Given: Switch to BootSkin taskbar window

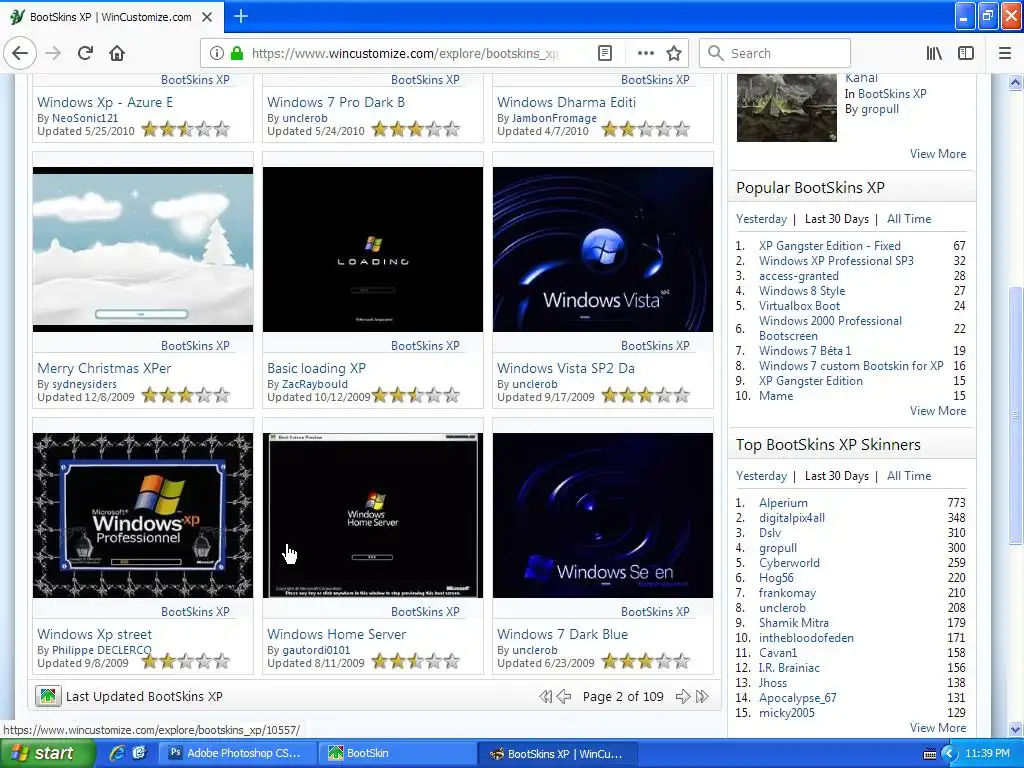Looking at the screenshot, I should click(x=396, y=754).
